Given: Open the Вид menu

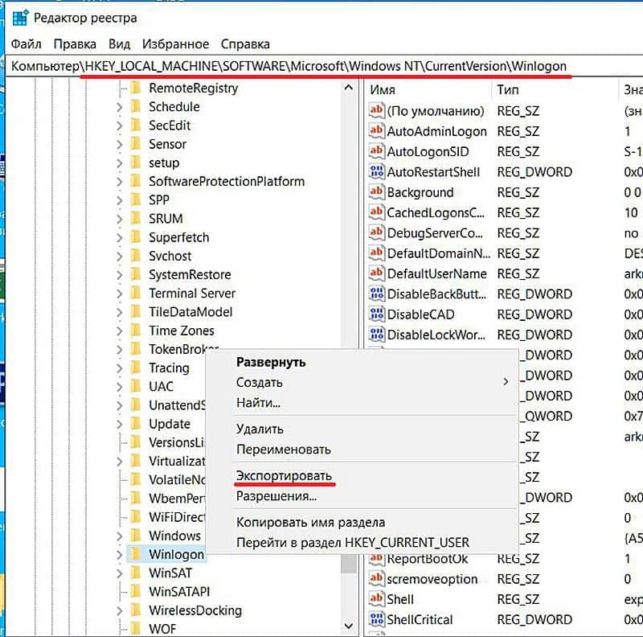Looking at the screenshot, I should (119, 44).
